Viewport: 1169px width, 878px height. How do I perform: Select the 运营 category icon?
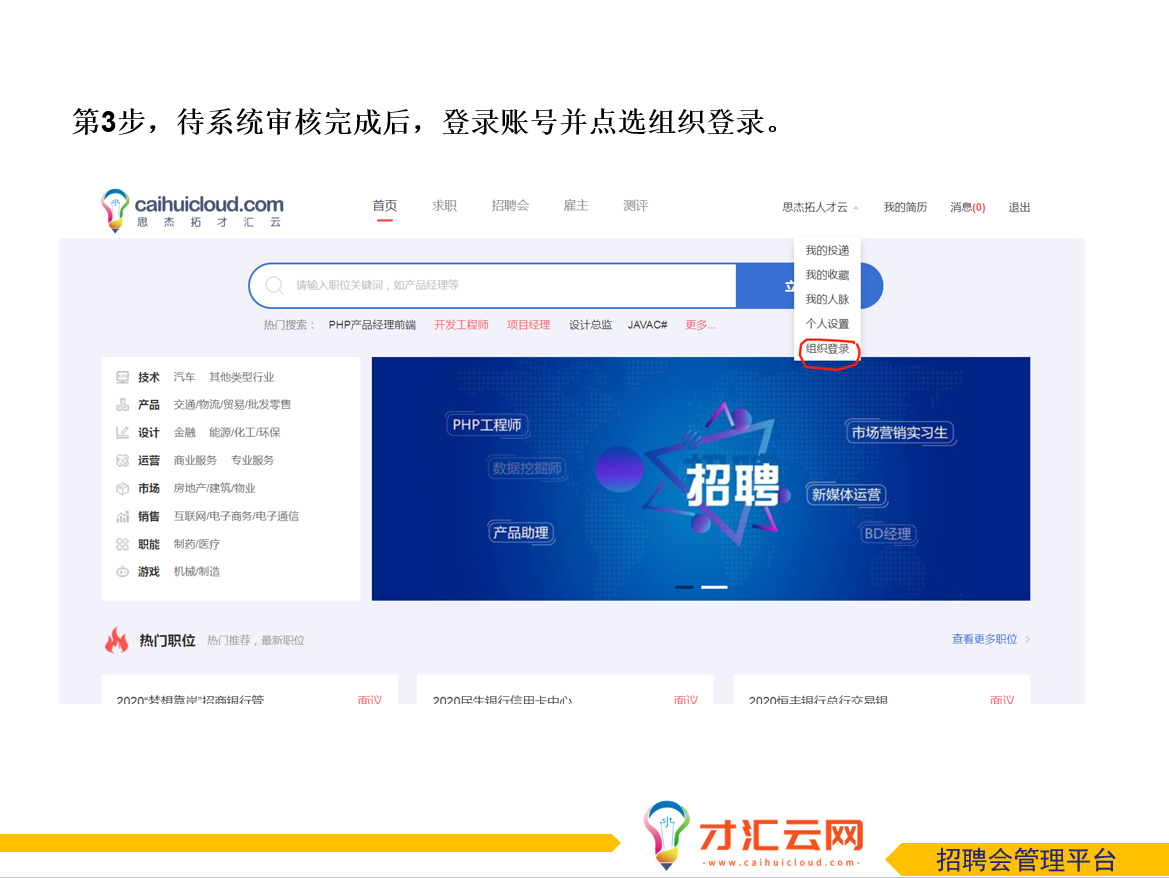coord(122,460)
